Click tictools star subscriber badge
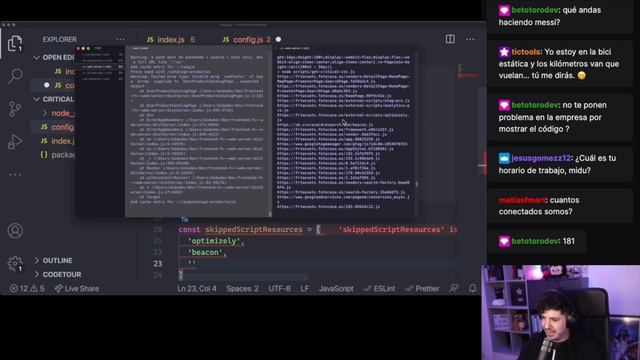 coord(504,52)
